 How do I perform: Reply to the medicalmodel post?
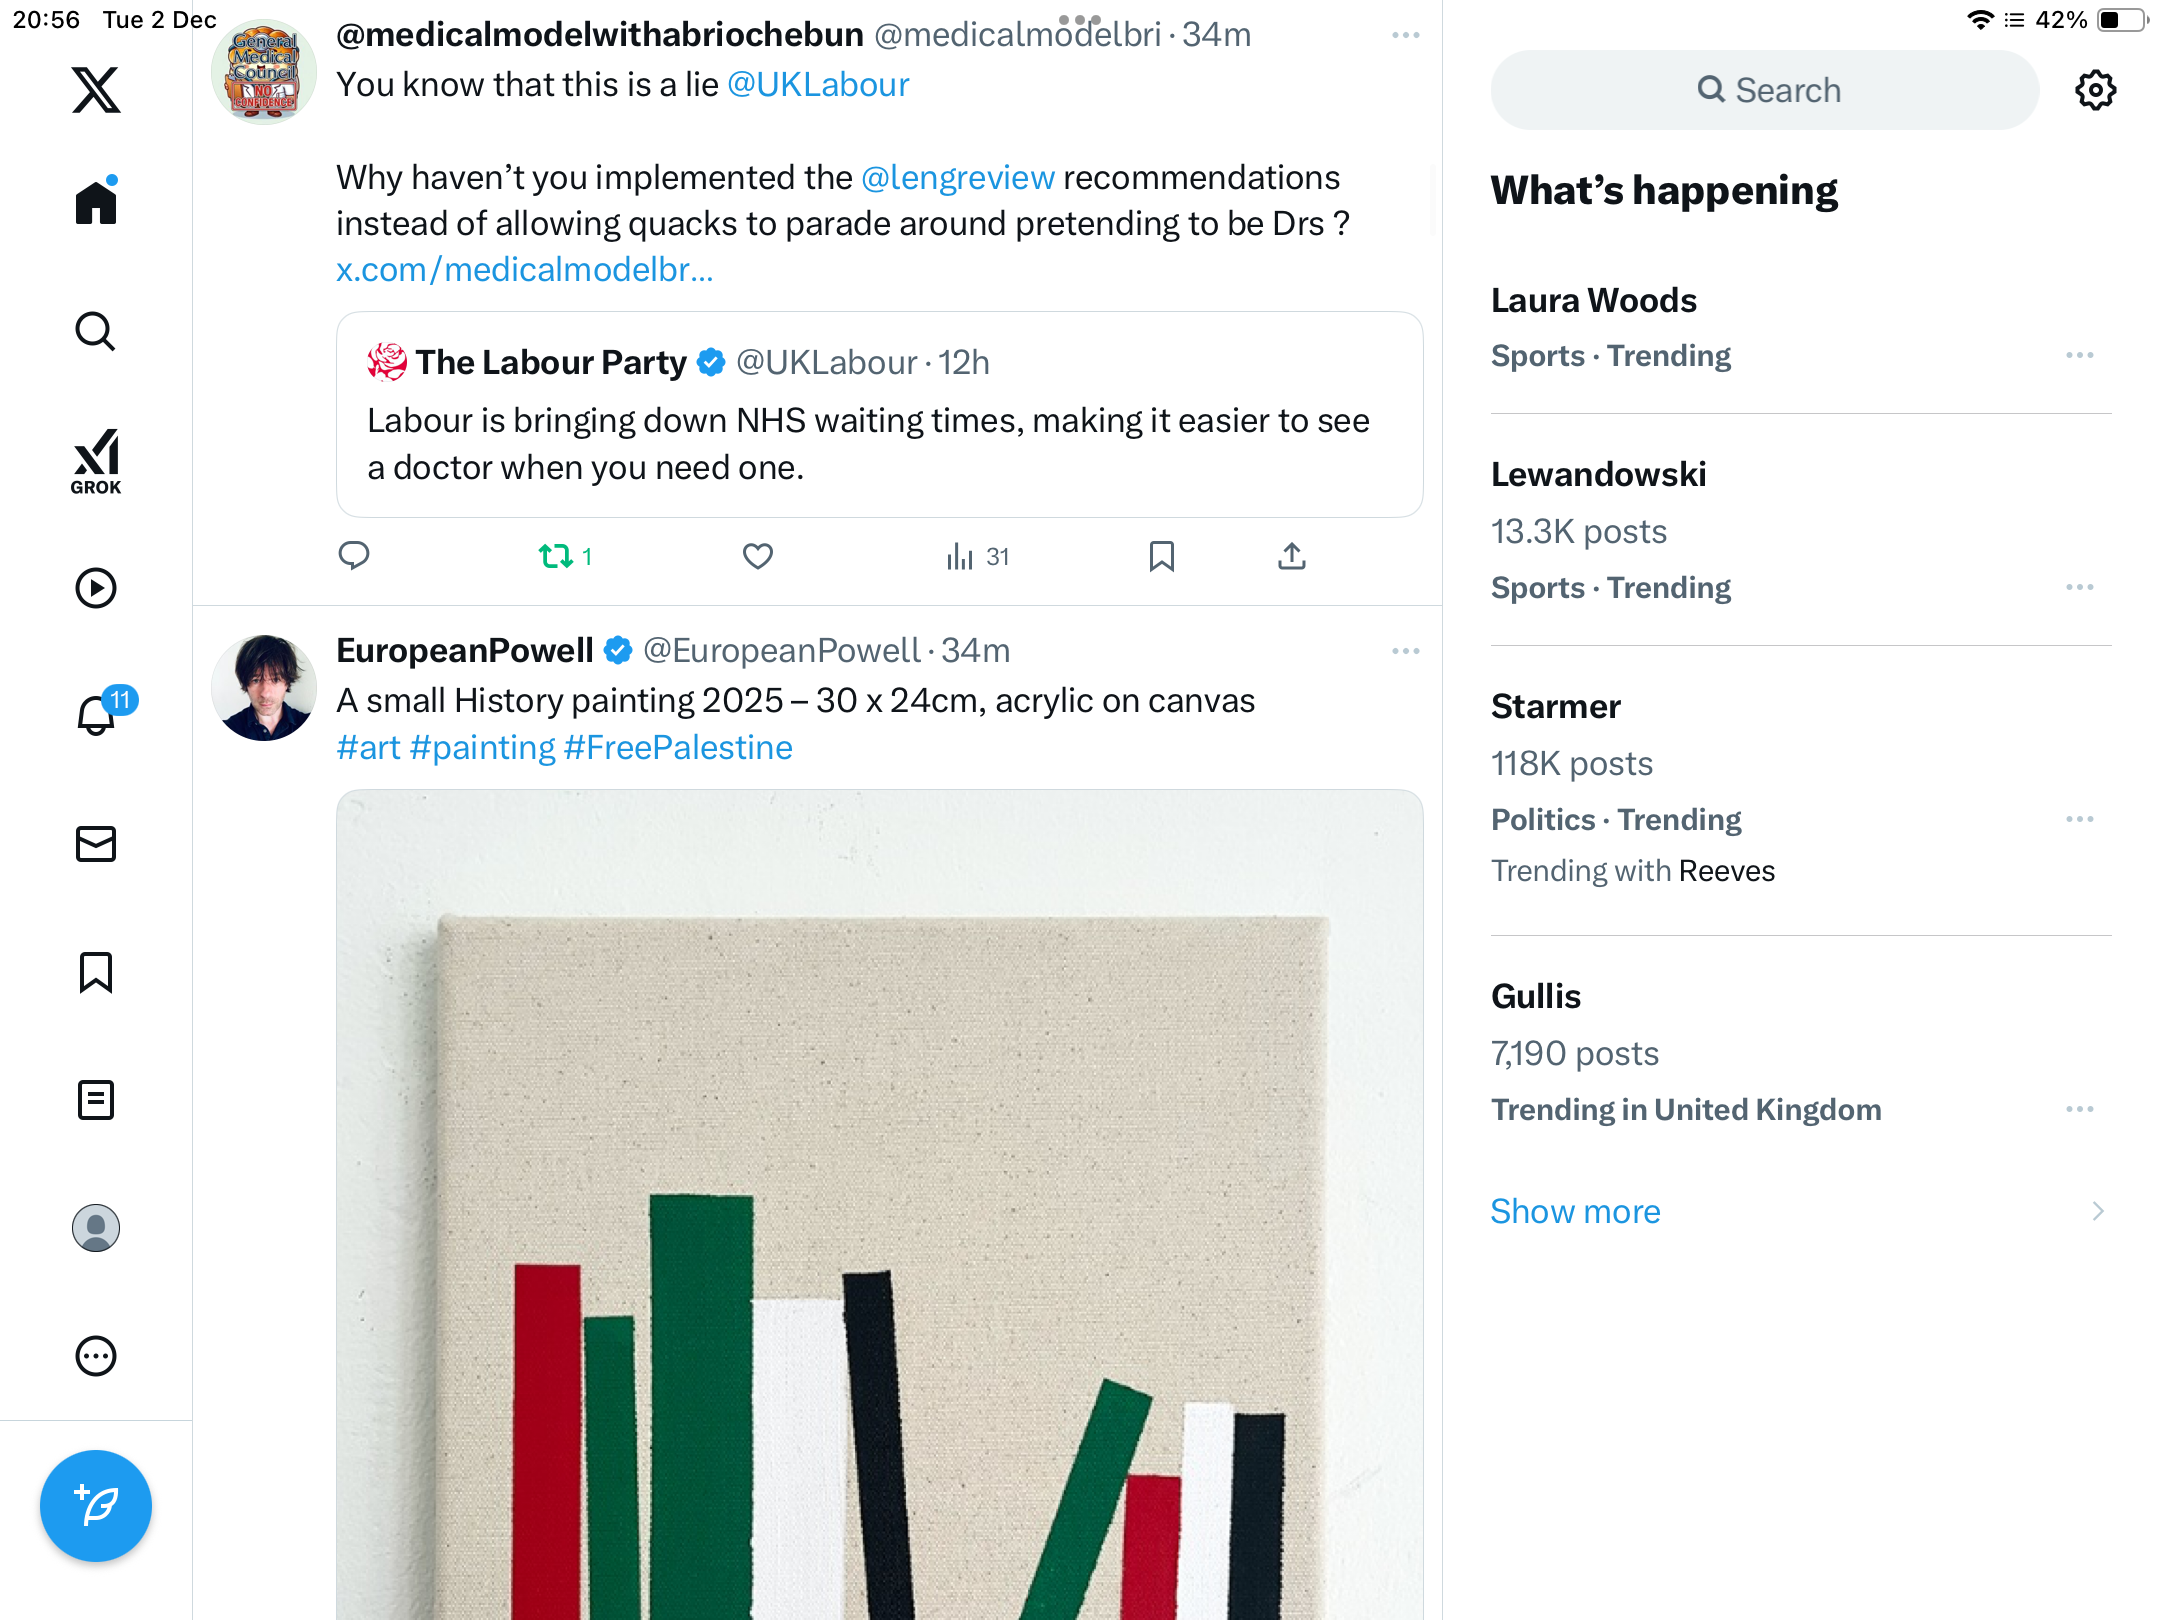coord(354,556)
